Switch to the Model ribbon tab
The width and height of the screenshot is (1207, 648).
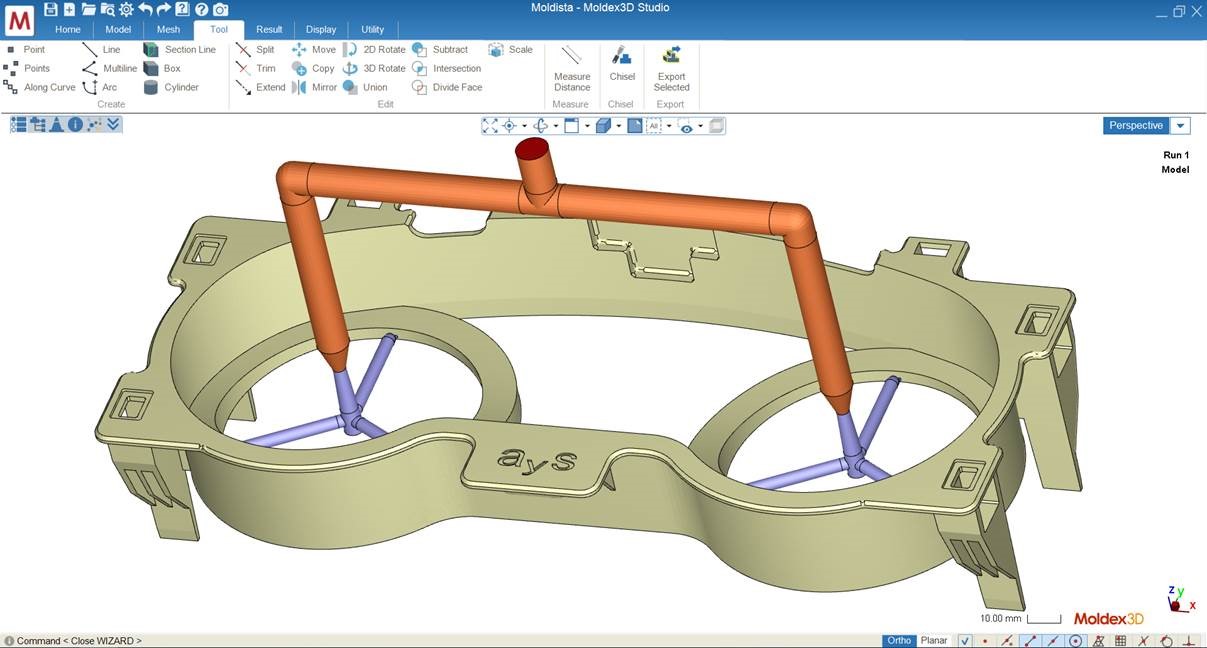click(x=118, y=30)
